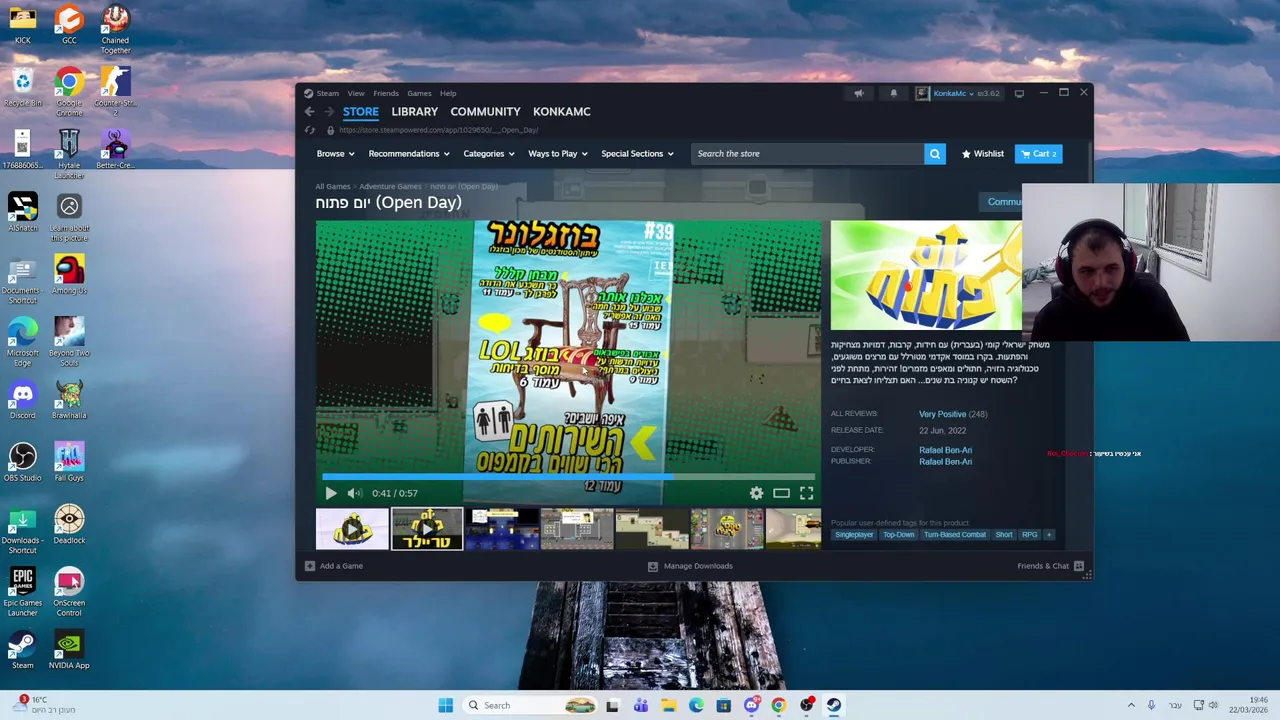Open Discord desktop shortcut
1280x720 pixels.
click(22, 399)
